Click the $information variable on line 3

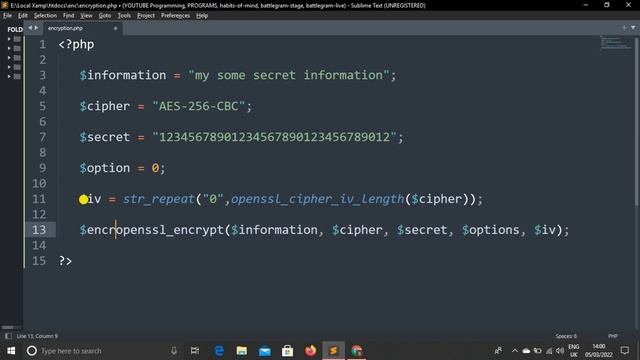pos(123,75)
